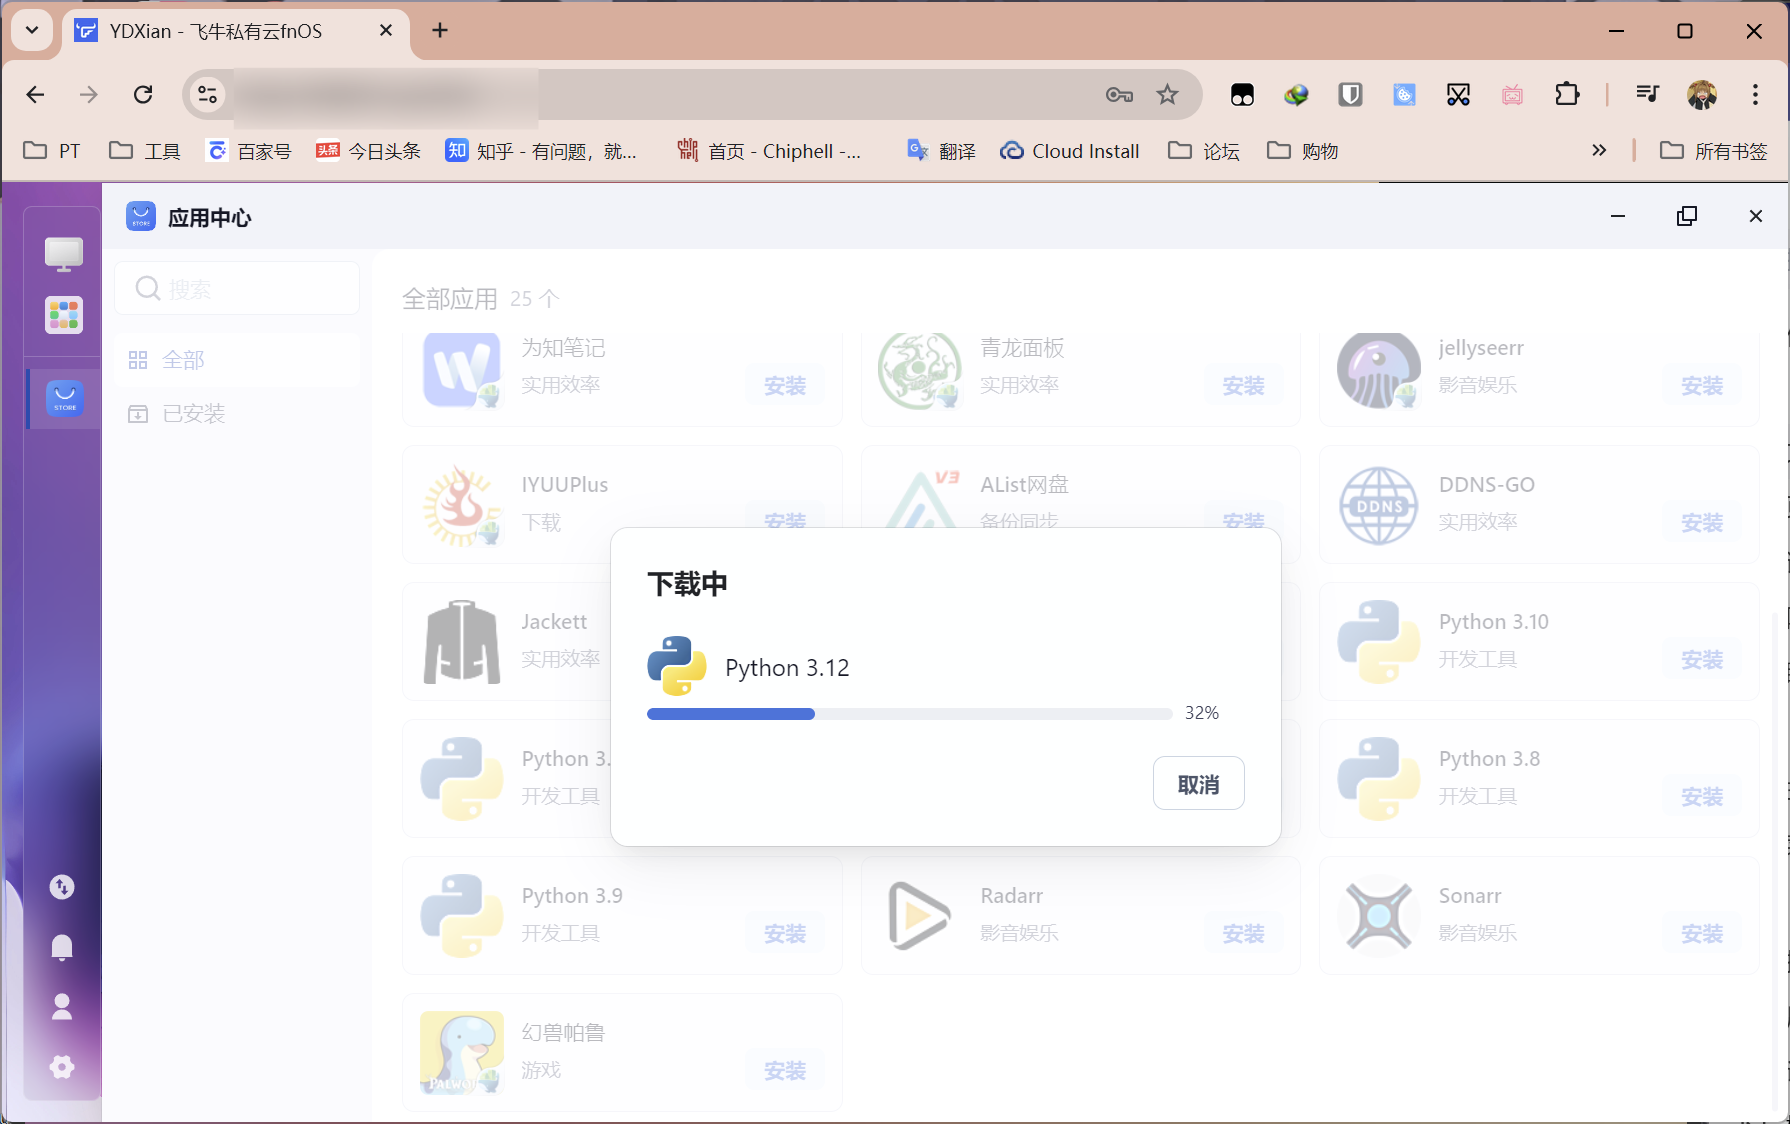This screenshot has width=1790, height=1124.
Task: Click the 为知笔记 app icon
Action: (461, 369)
